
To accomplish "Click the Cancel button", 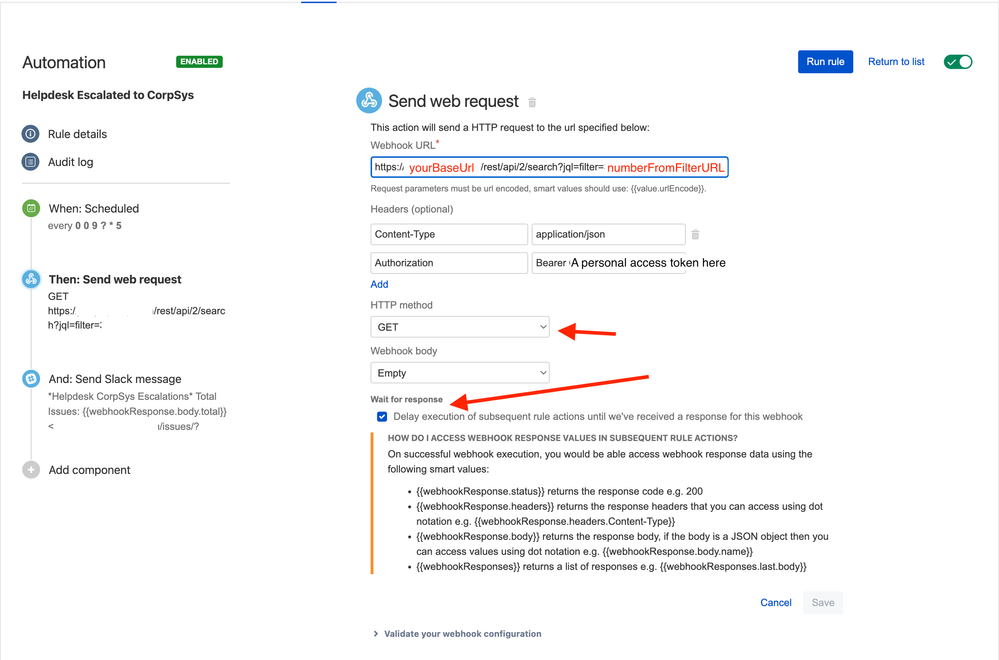I will (x=775, y=603).
